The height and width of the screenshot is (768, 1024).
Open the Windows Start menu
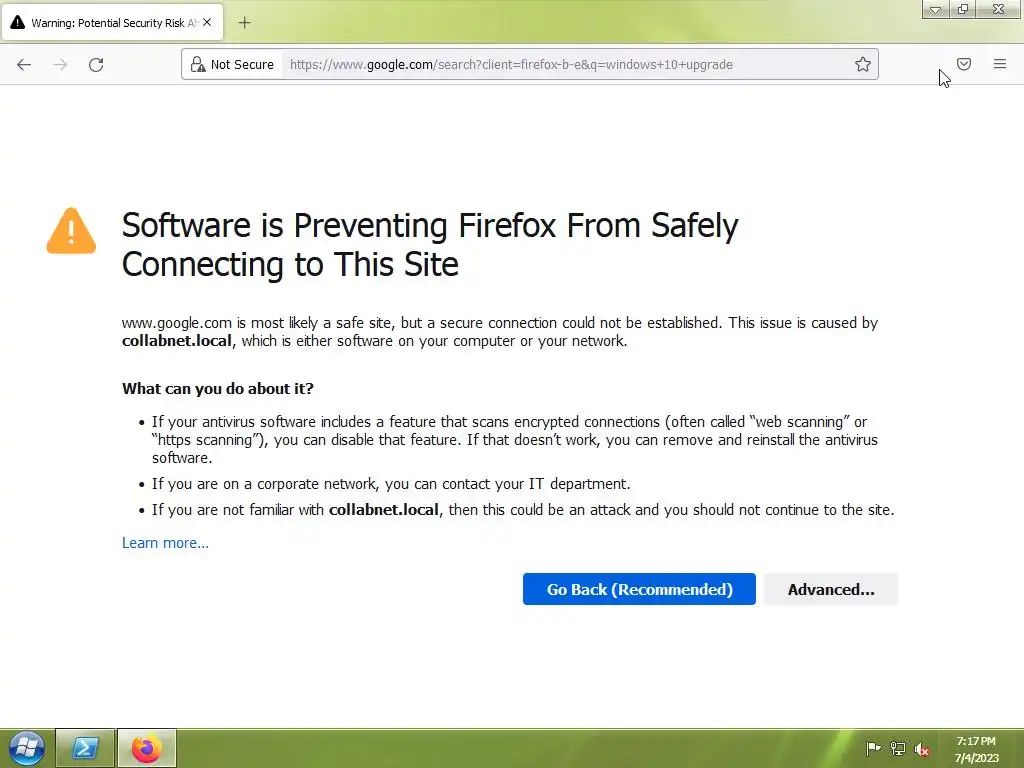coord(26,748)
